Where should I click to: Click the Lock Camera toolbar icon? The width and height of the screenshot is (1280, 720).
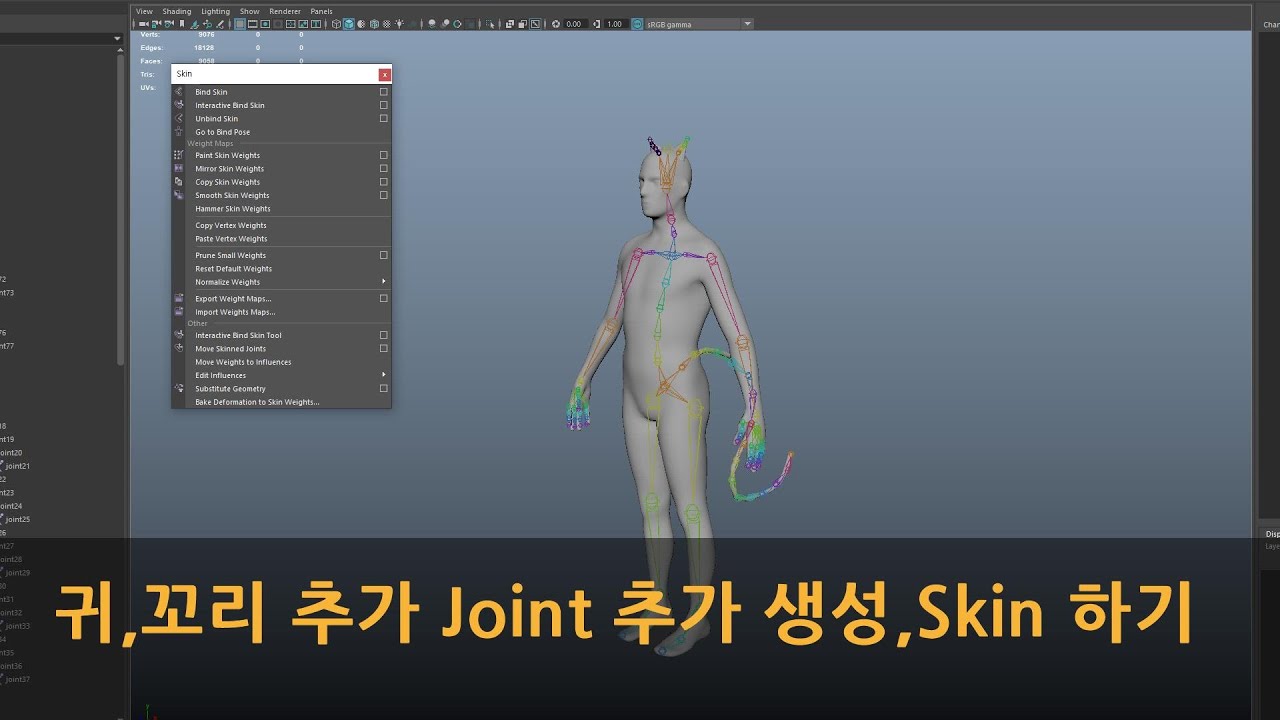(x=156, y=24)
